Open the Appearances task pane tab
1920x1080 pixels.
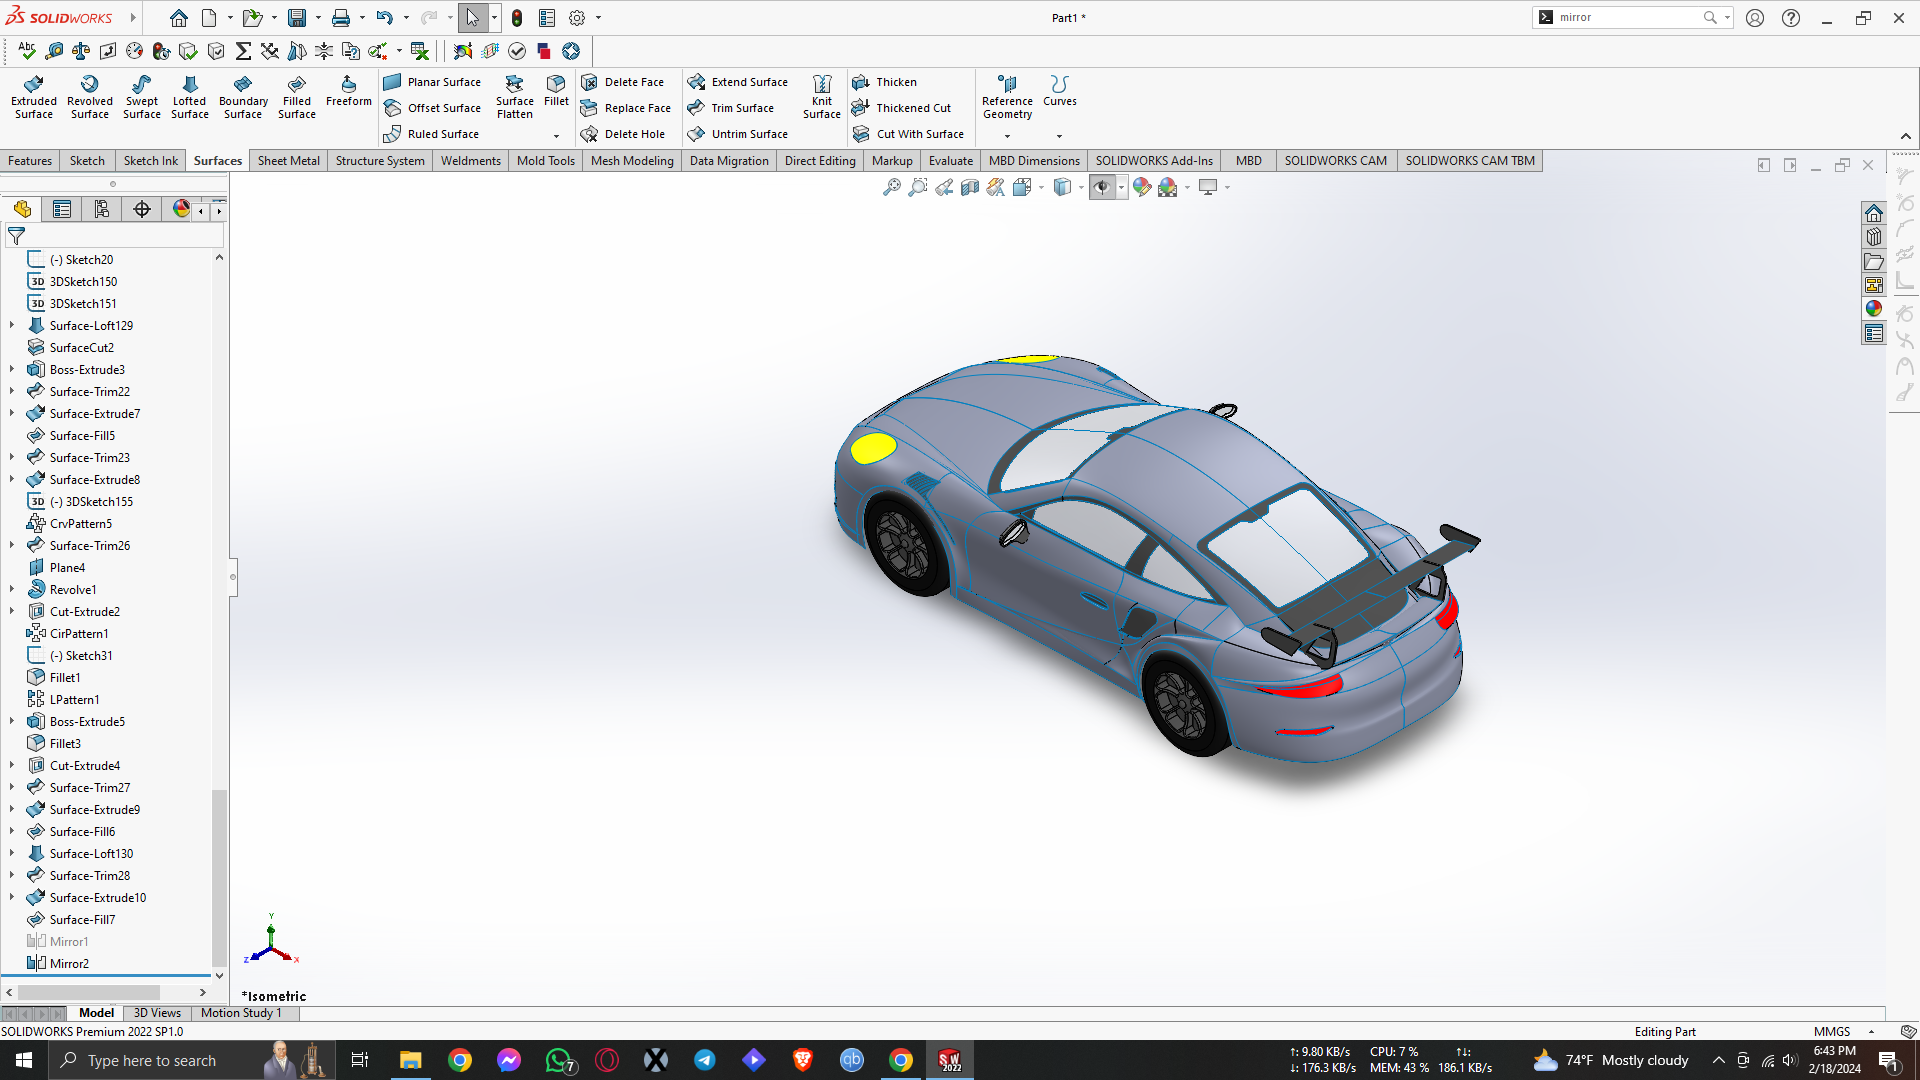pyautogui.click(x=1873, y=309)
